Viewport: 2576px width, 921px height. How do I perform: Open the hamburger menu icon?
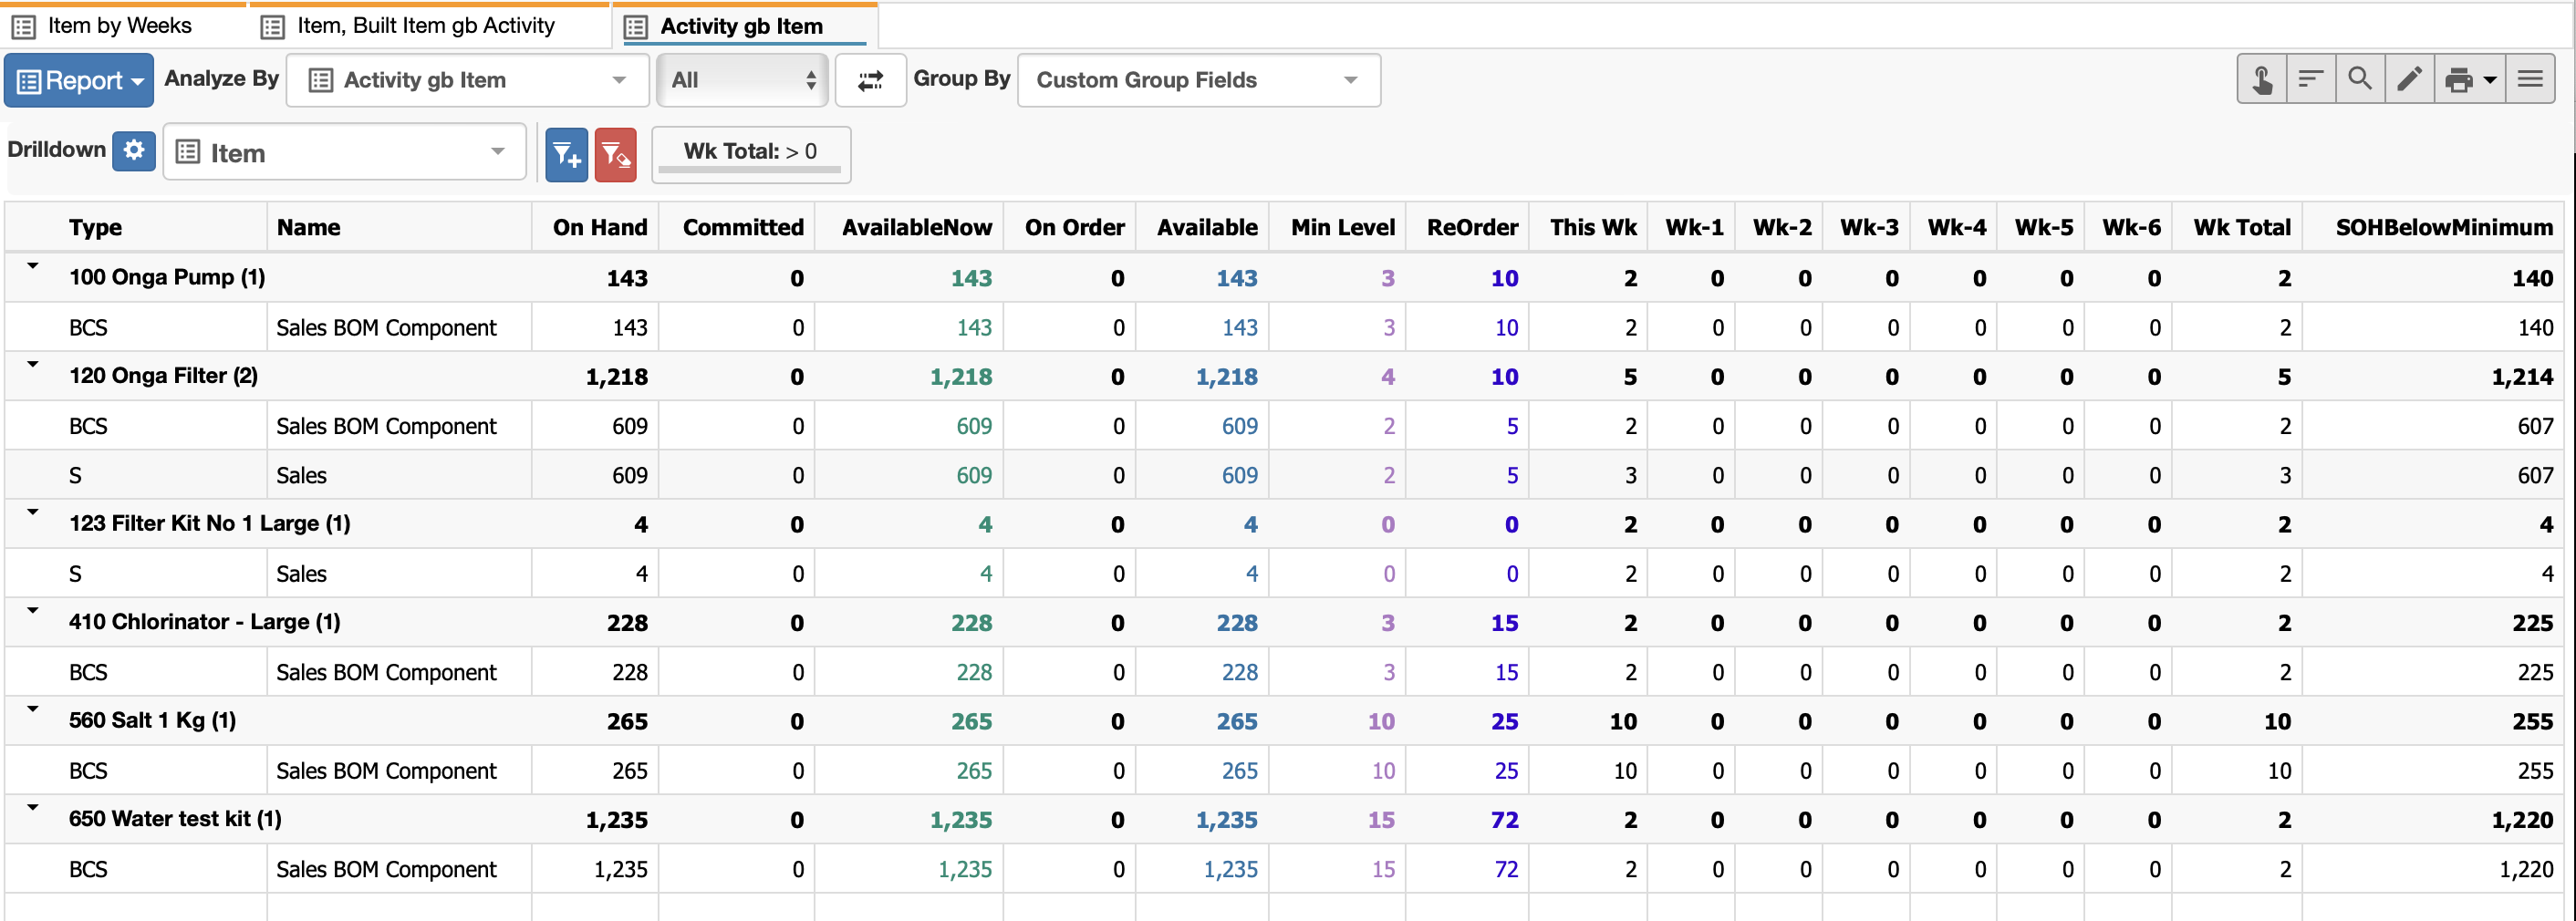(x=2530, y=79)
